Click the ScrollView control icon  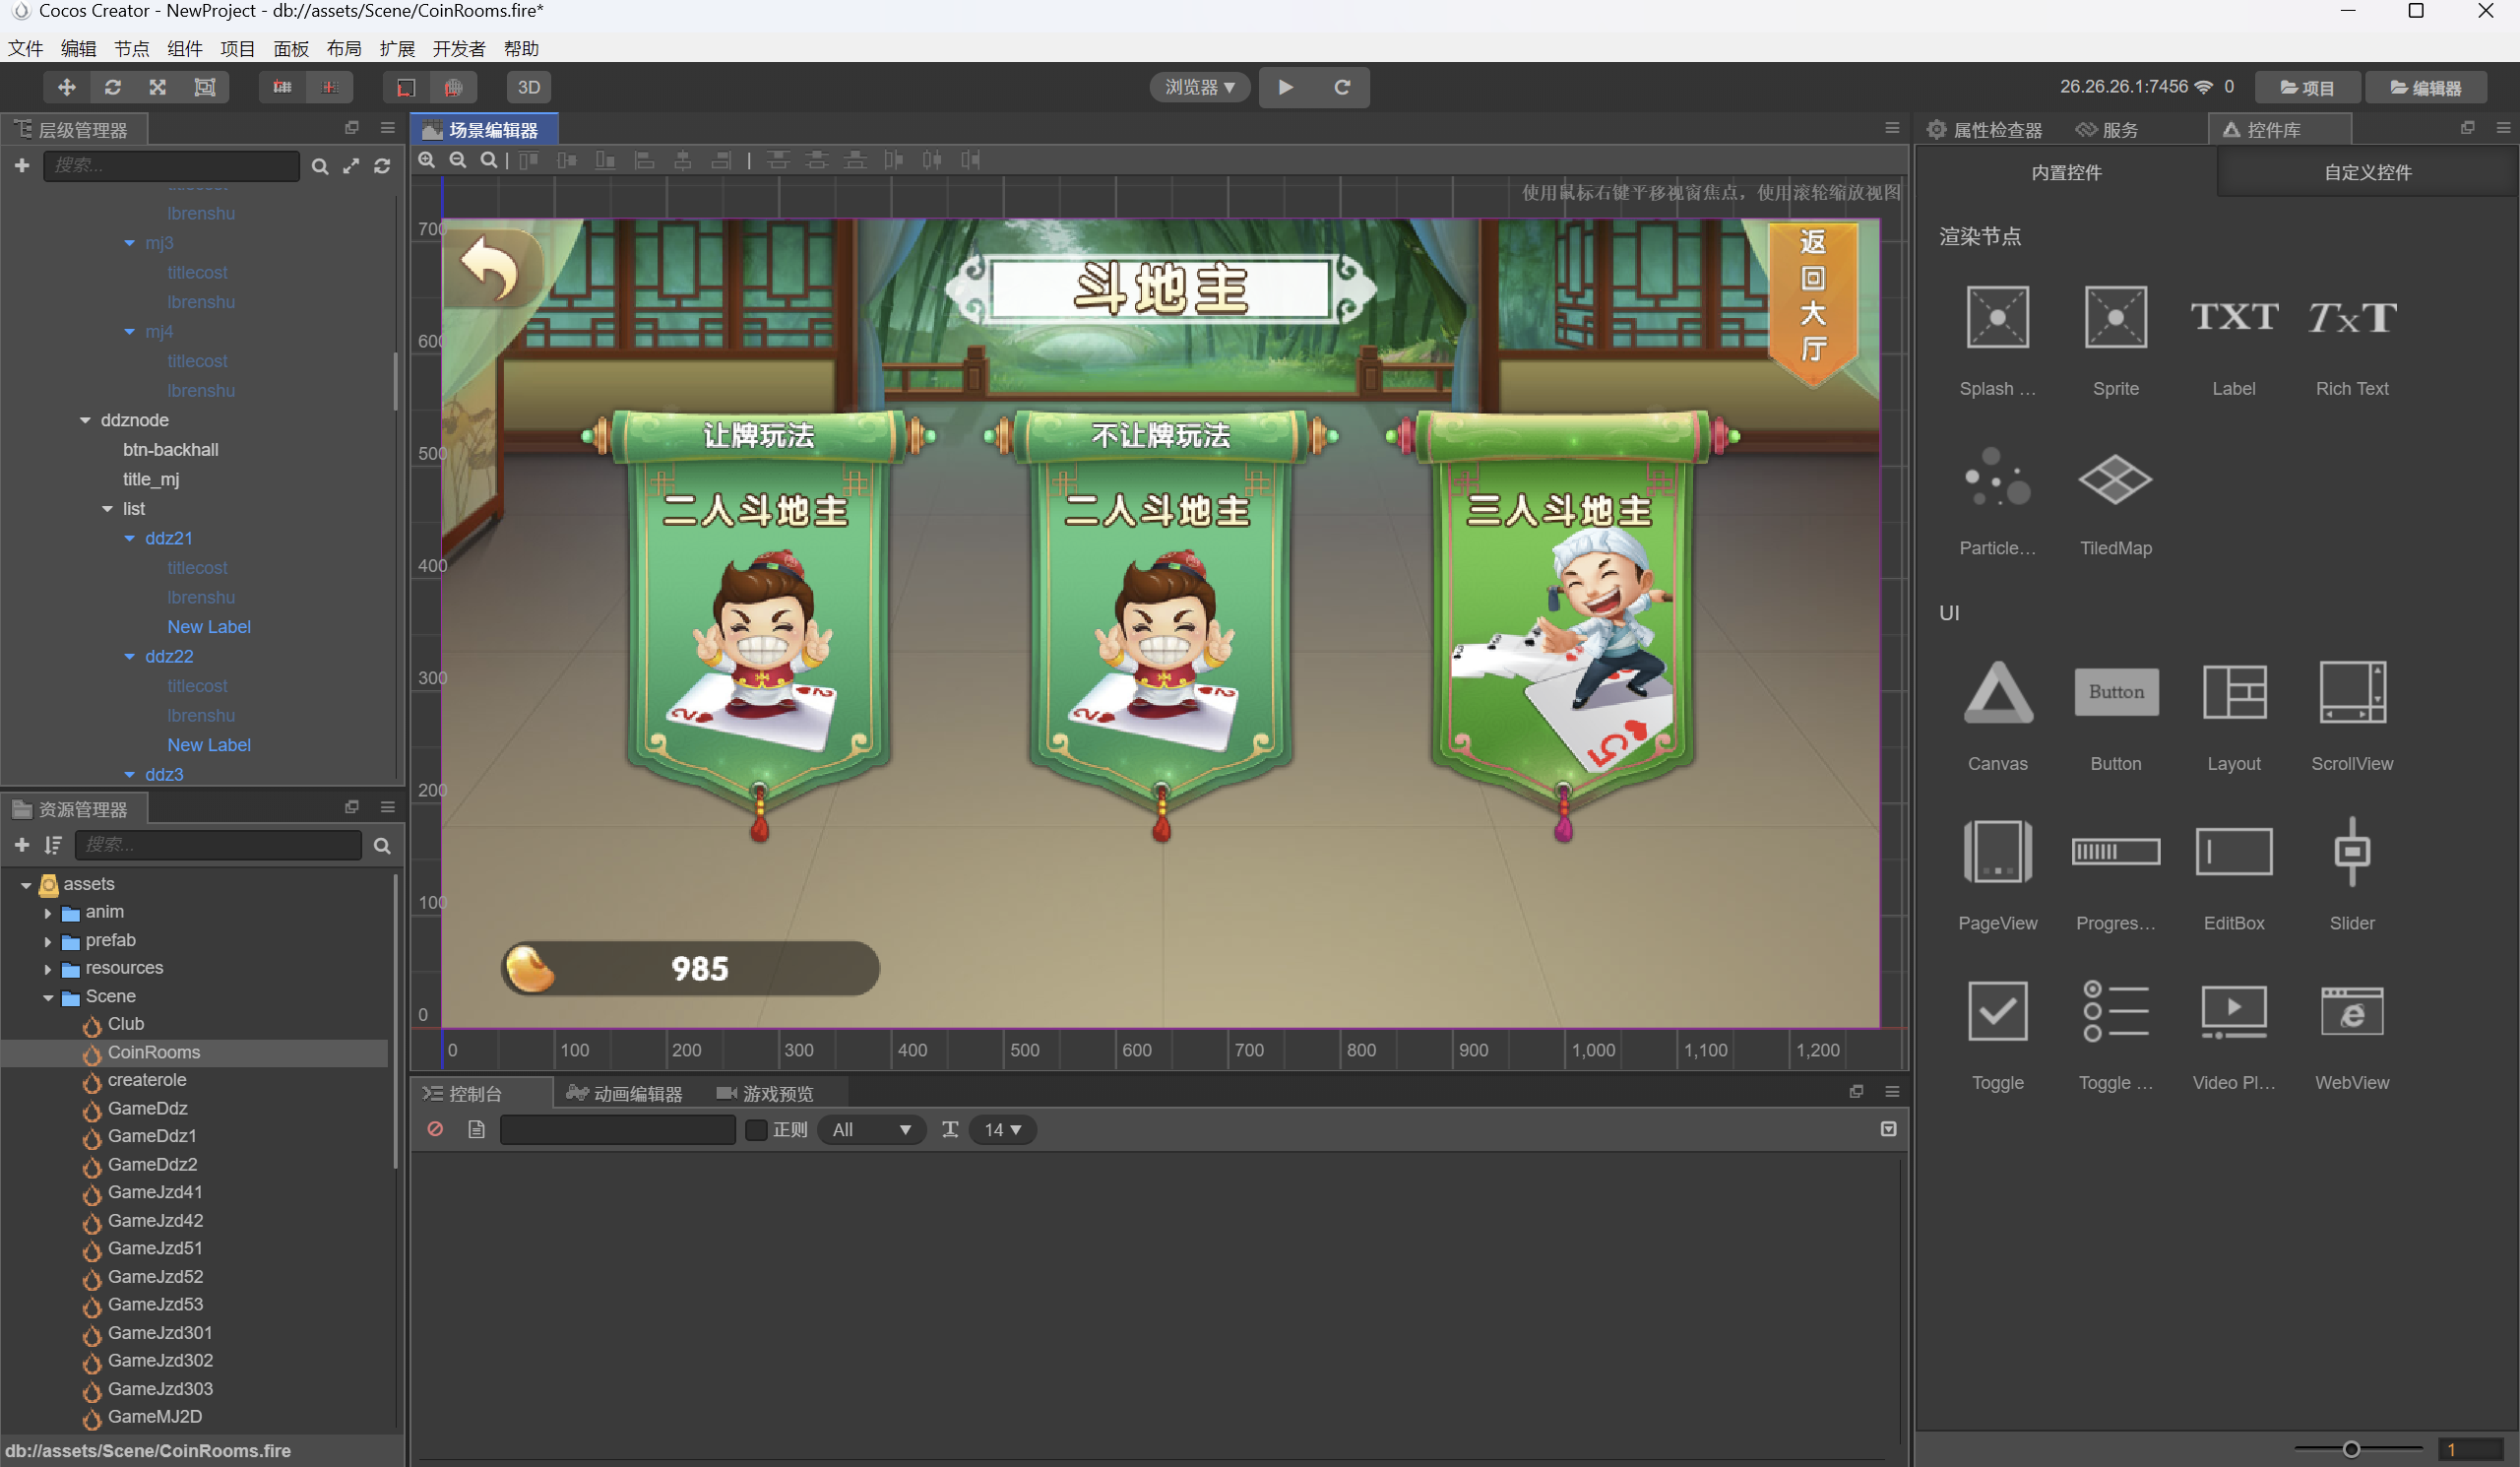coord(2351,692)
